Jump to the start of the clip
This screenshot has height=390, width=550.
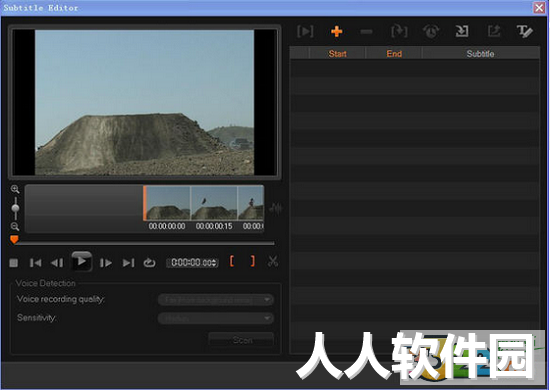tap(35, 263)
